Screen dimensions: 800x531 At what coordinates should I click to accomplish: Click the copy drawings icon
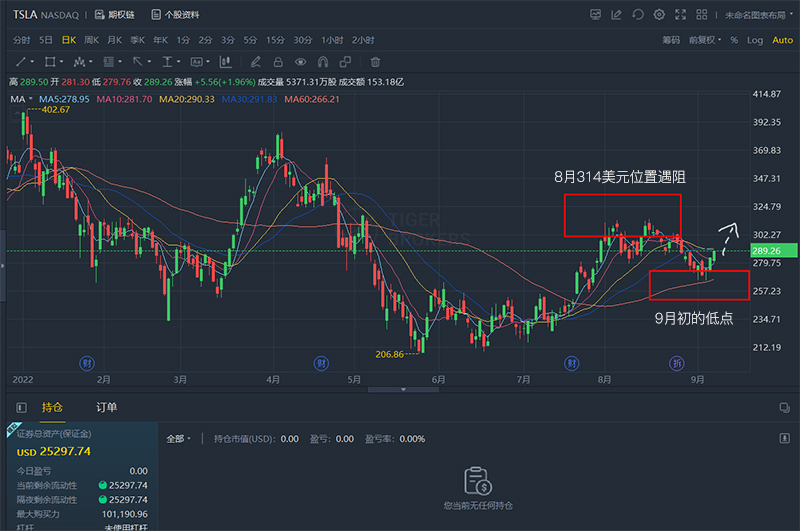click(345, 62)
